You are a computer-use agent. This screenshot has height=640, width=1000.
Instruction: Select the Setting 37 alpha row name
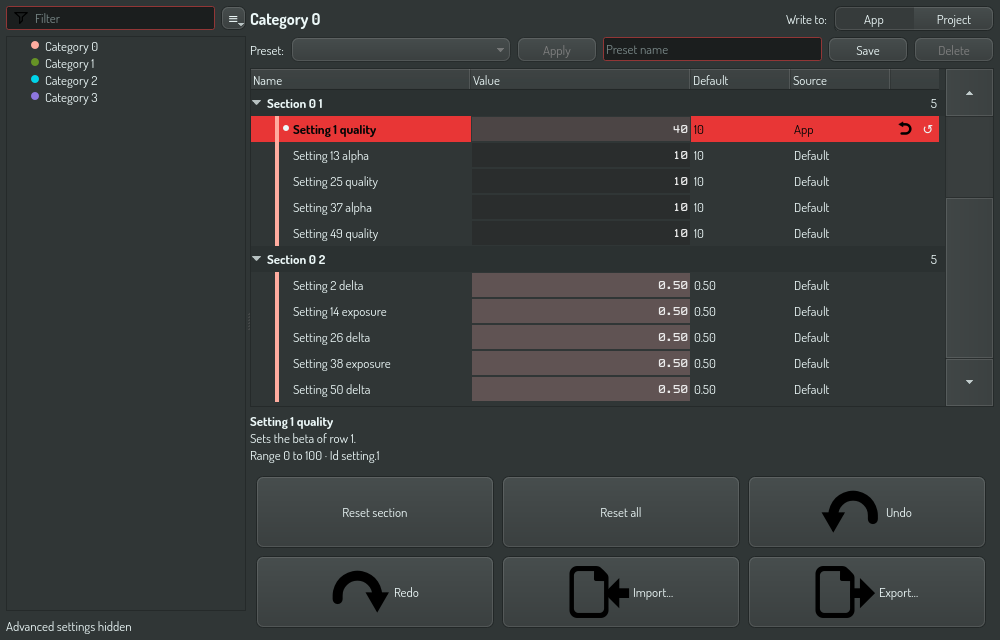point(332,208)
